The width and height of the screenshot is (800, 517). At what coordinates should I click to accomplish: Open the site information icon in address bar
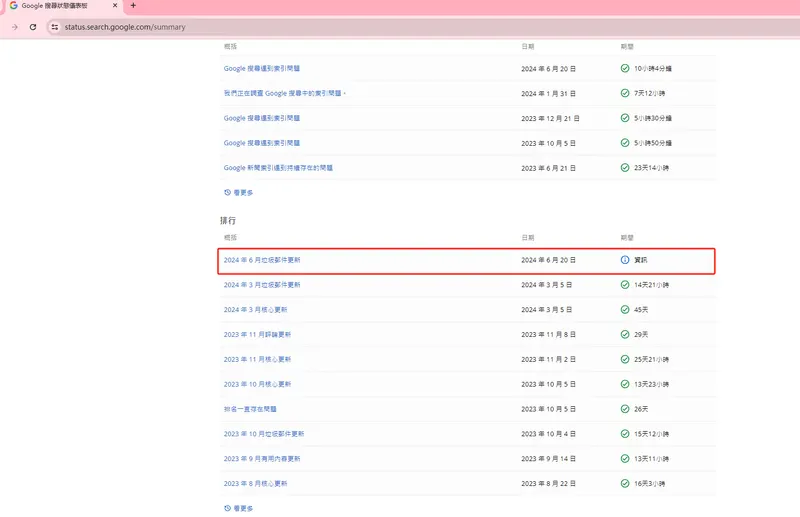pos(55,27)
